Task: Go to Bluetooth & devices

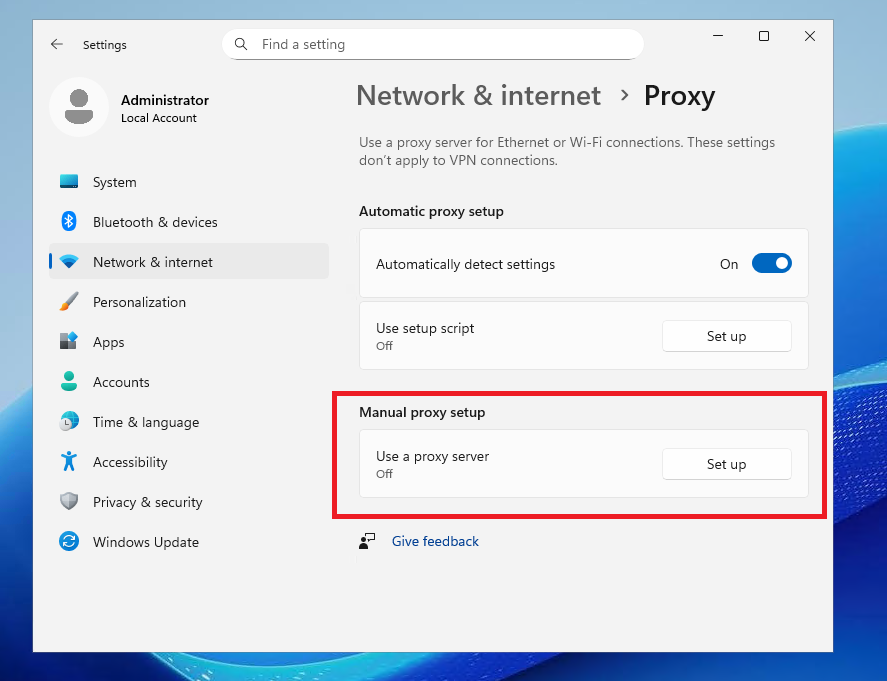Action: tap(189, 222)
